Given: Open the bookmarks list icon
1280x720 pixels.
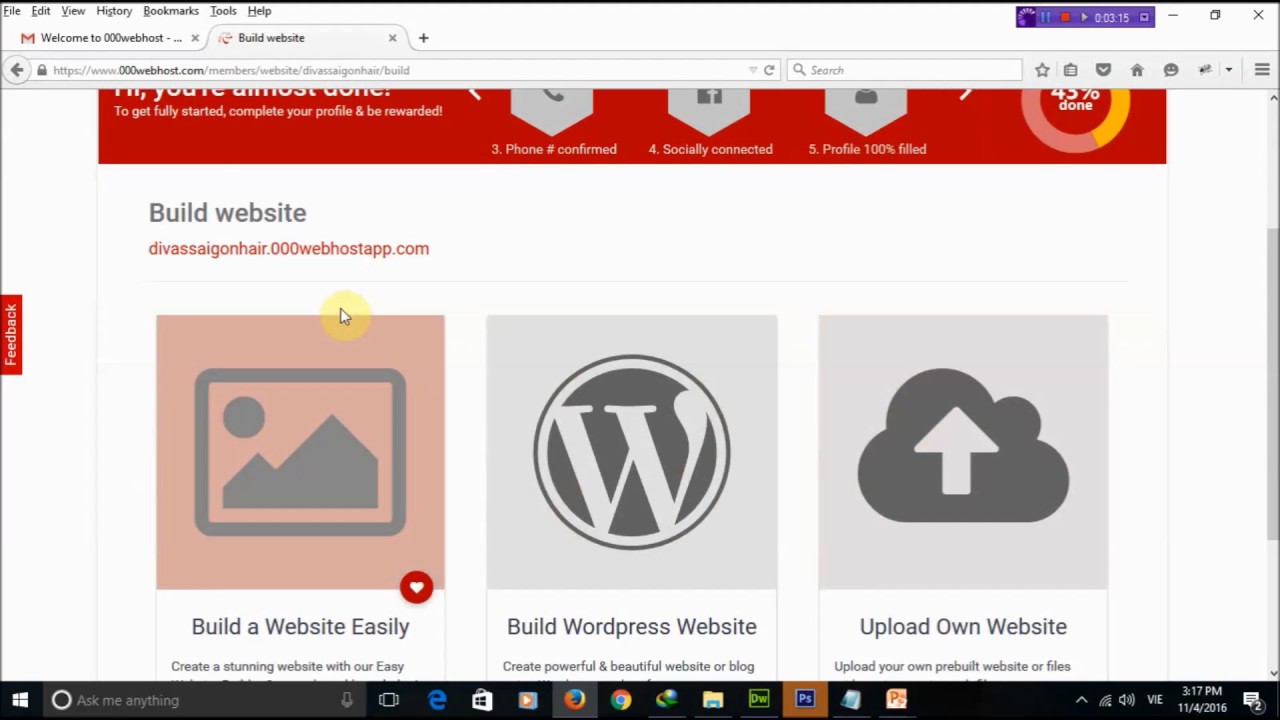Looking at the screenshot, I should (x=1071, y=70).
